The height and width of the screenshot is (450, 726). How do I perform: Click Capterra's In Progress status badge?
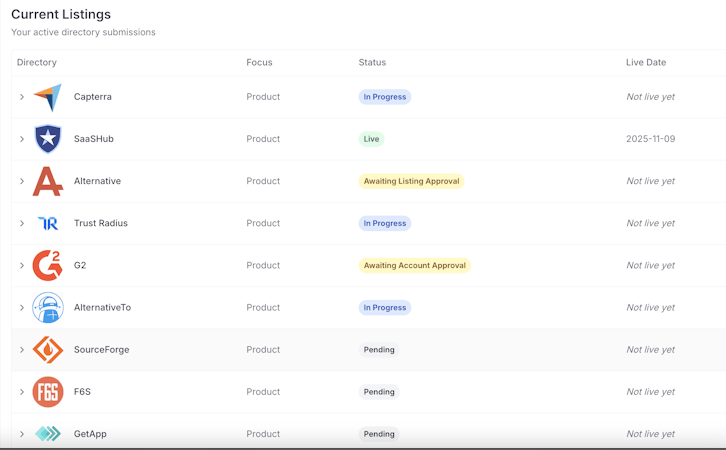tap(385, 97)
